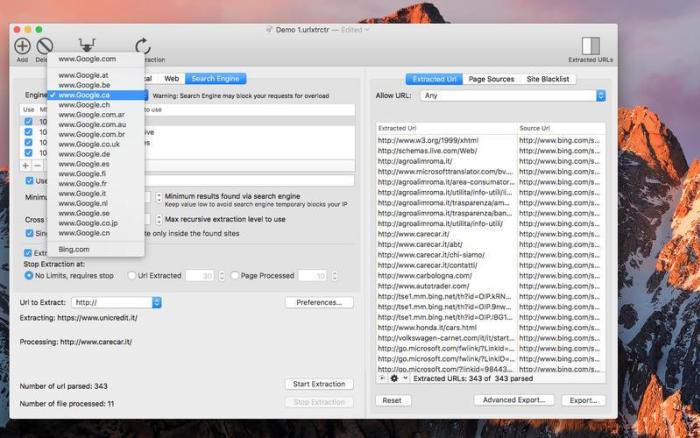Click the Preferences... button

[319, 302]
